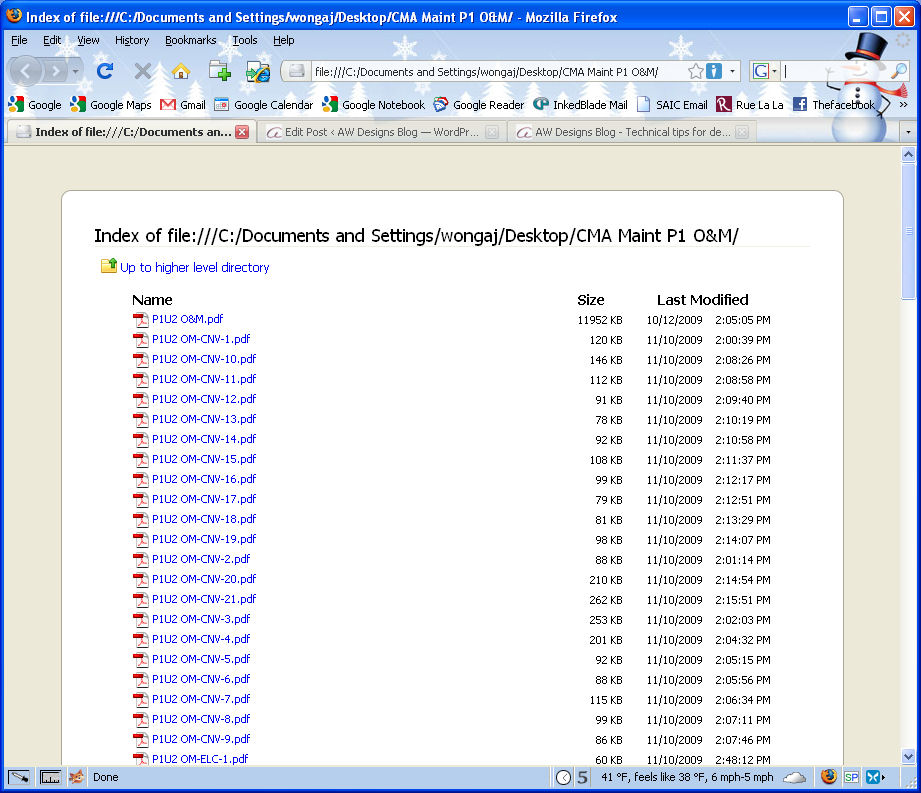This screenshot has height=793, width=921.
Task: Click the ruler icon in the status bar
Action: (50, 777)
